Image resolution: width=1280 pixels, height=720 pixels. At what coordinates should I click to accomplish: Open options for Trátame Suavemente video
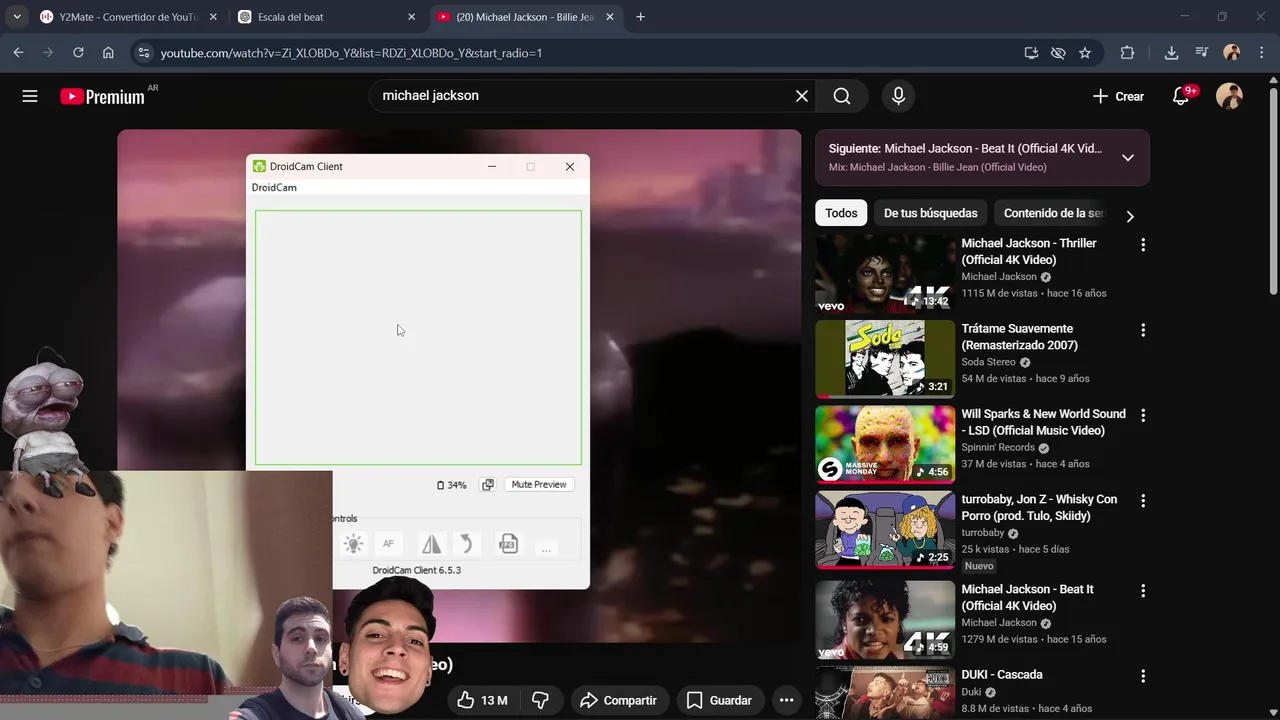point(1143,330)
